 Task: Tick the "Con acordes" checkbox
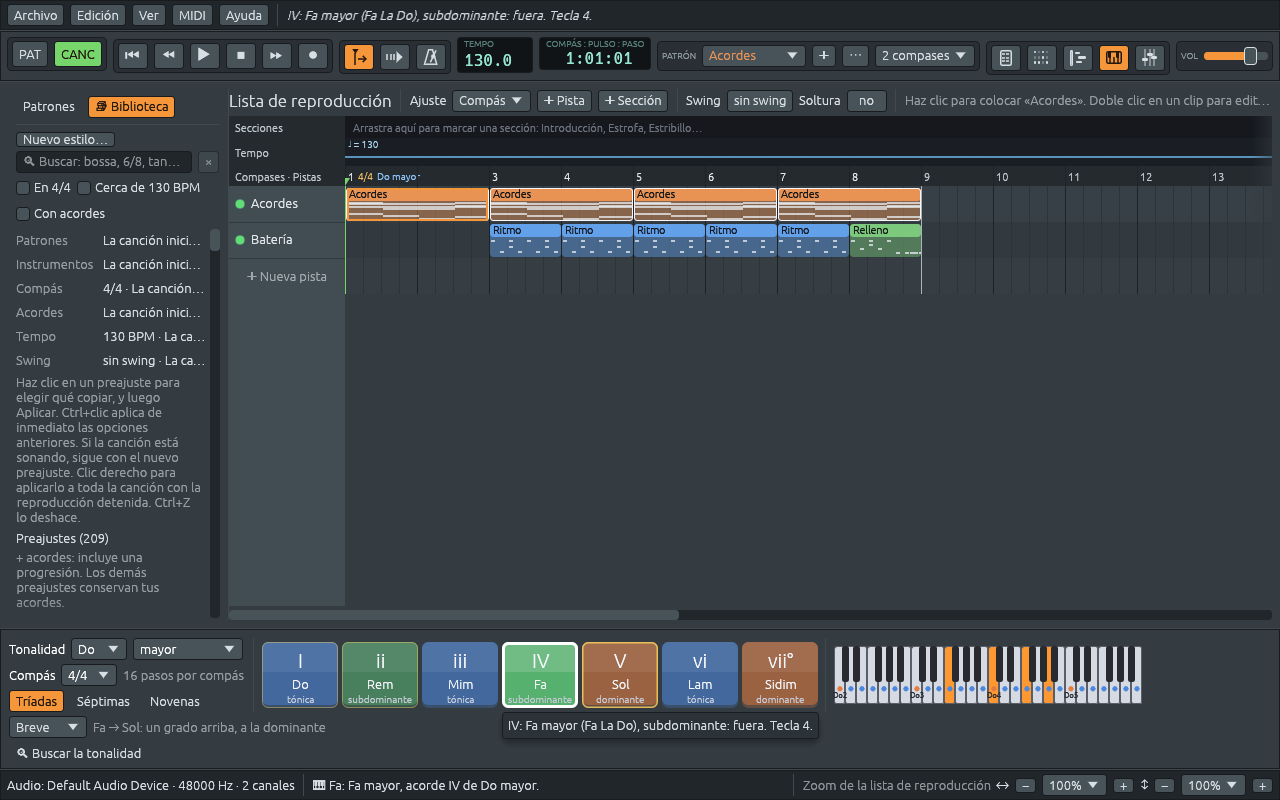(x=23, y=214)
